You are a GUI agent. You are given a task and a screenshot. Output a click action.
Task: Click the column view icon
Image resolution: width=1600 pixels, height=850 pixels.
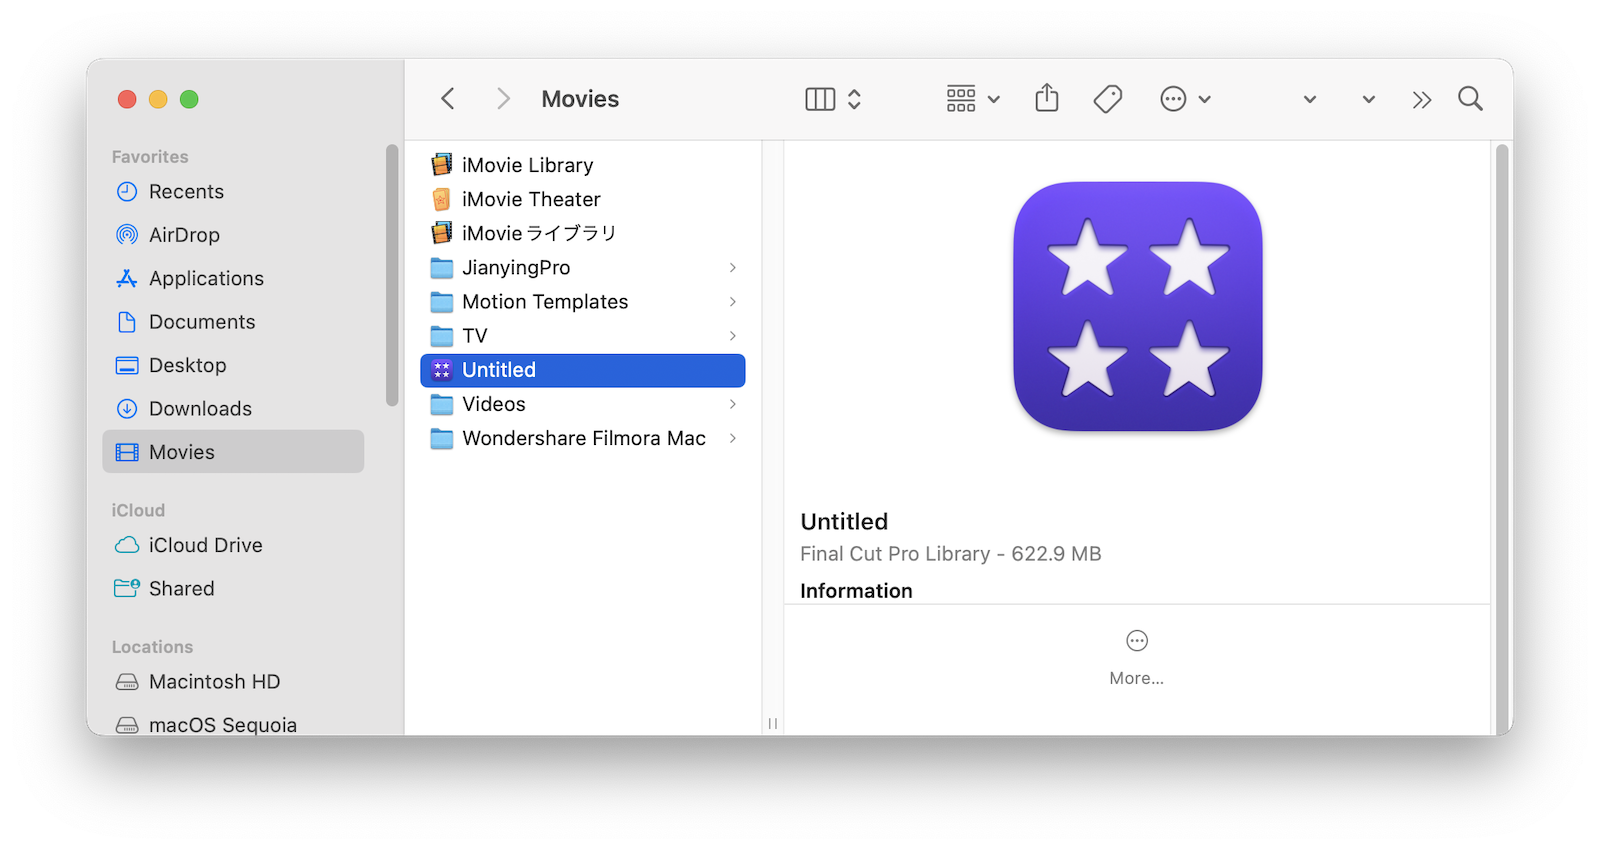pos(820,99)
